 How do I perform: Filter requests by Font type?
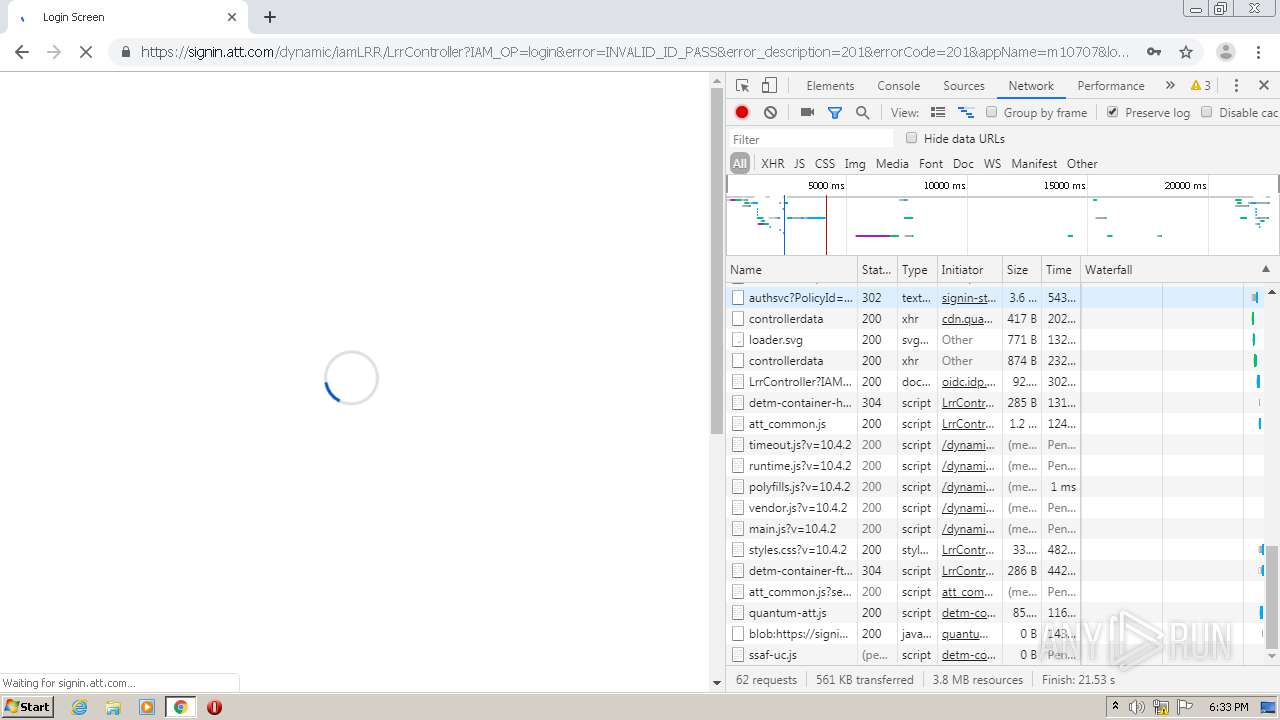(931, 164)
